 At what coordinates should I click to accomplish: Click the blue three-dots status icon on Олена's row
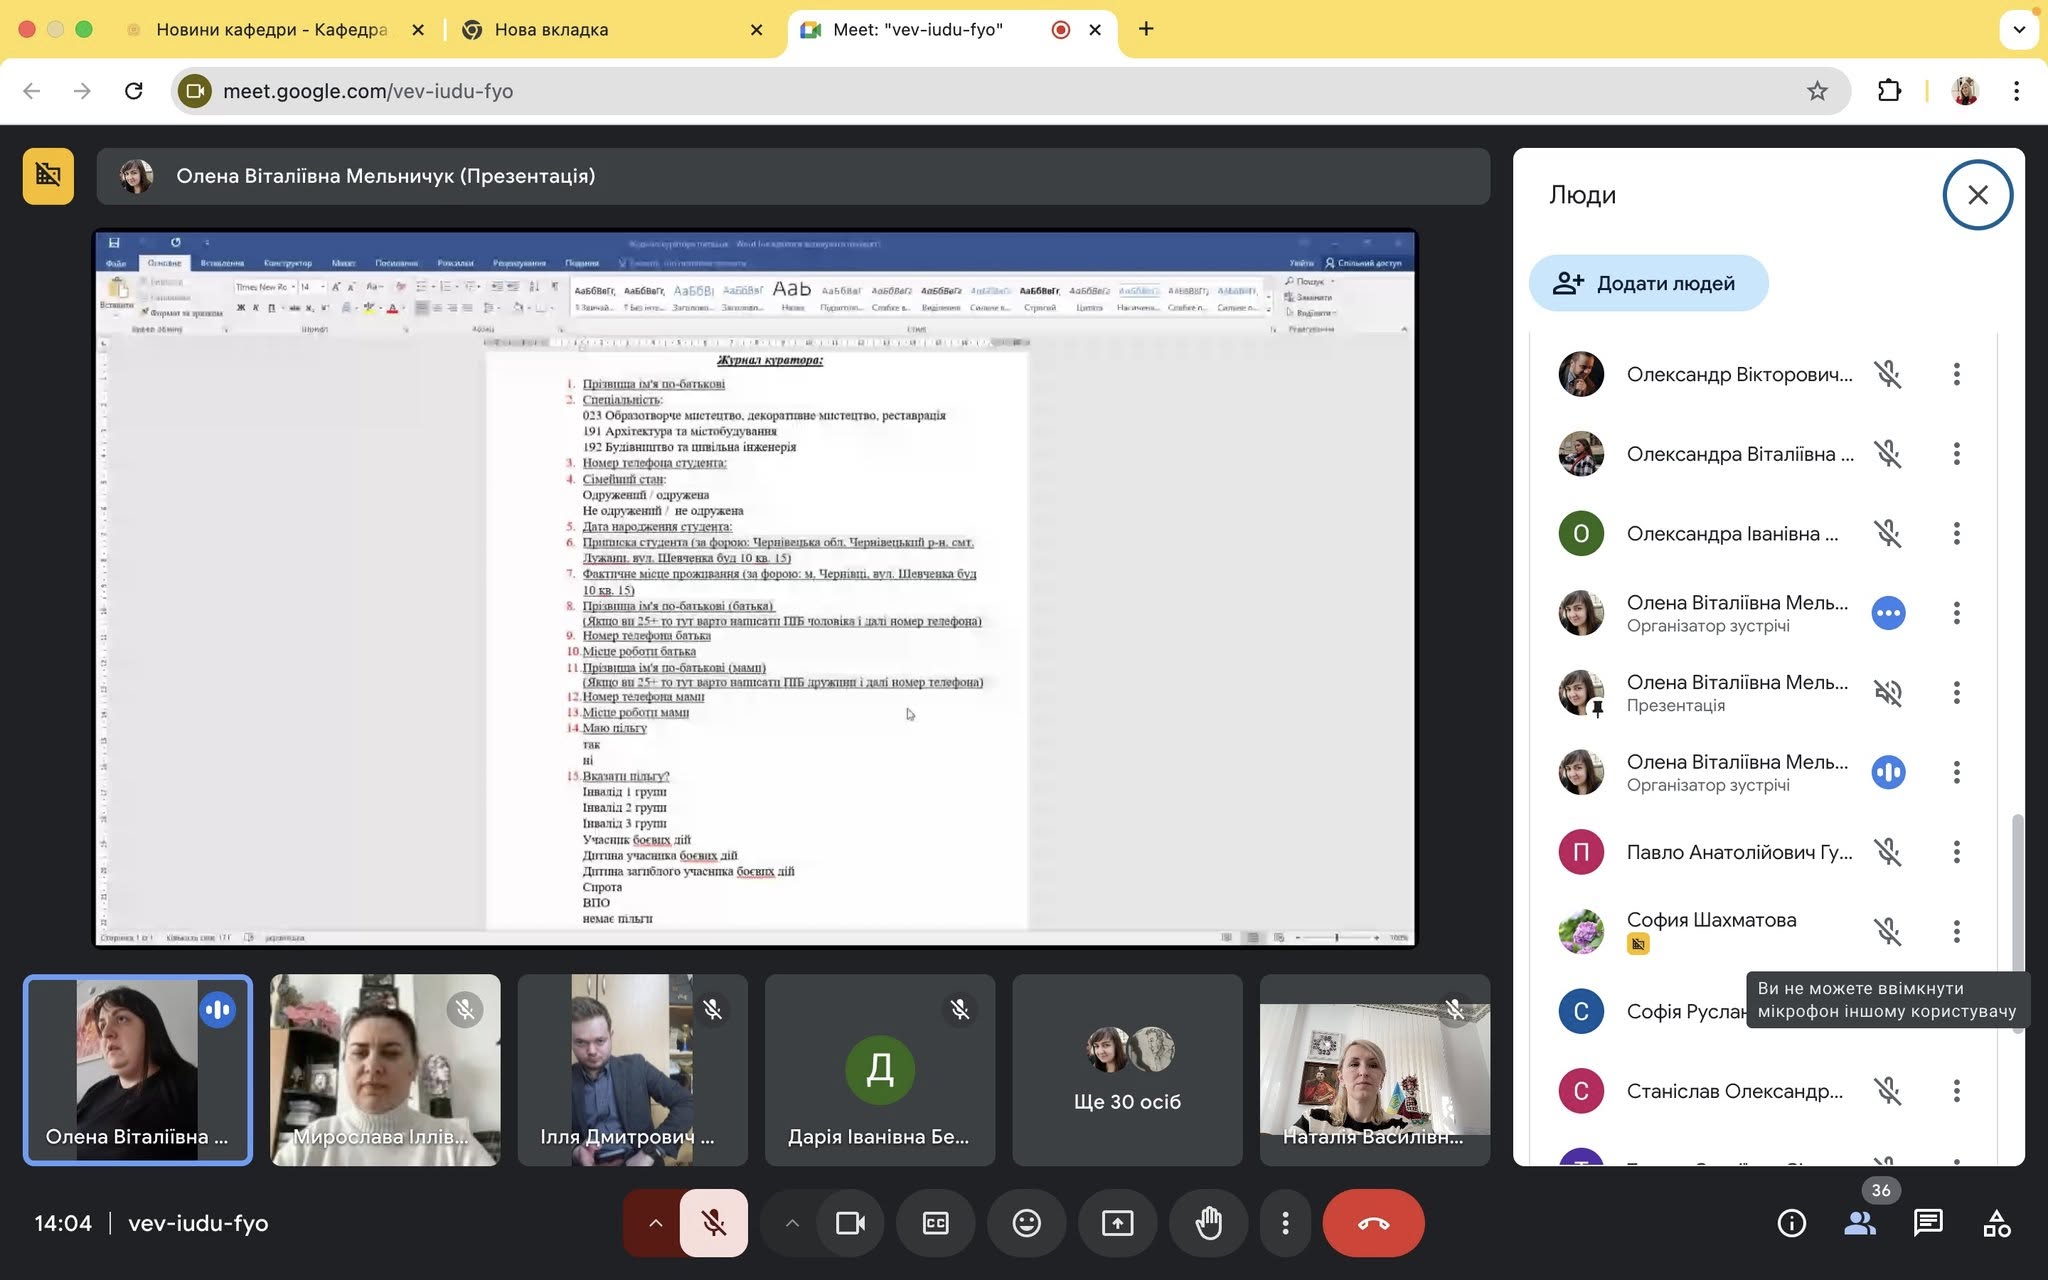[x=1887, y=613]
